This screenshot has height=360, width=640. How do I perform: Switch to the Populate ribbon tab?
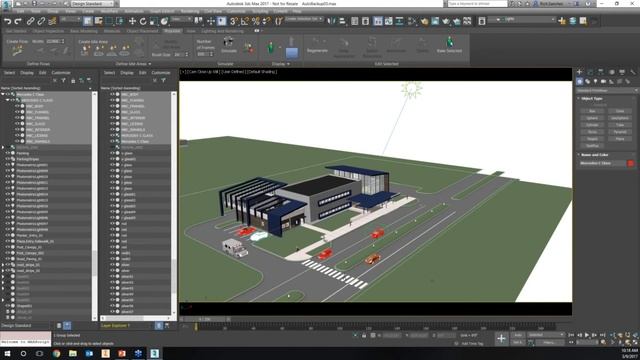(x=172, y=31)
